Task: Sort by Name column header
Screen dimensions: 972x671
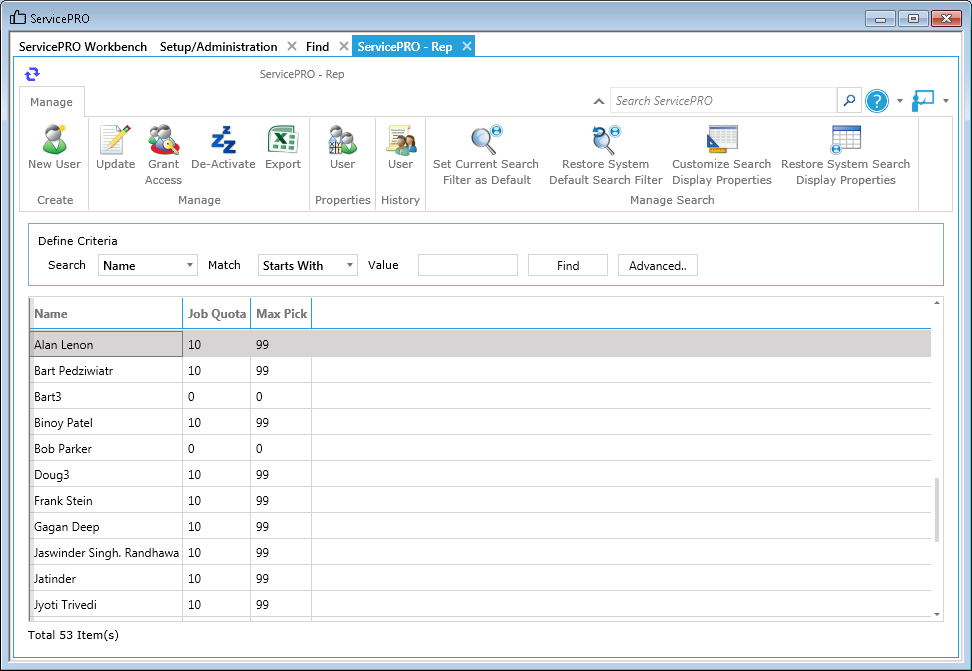Action: [x=106, y=314]
